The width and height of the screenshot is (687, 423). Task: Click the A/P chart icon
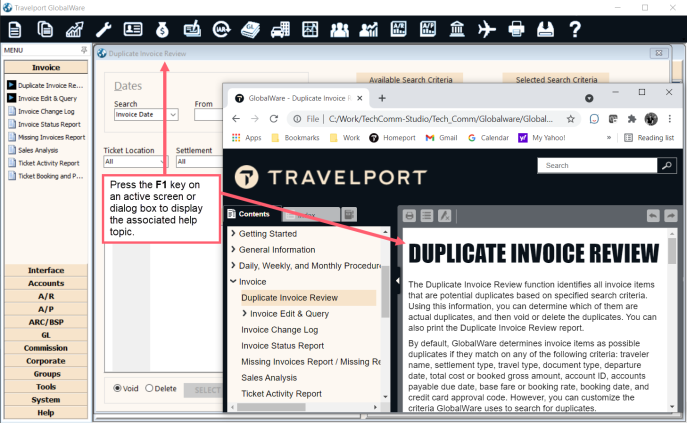tap(428, 29)
